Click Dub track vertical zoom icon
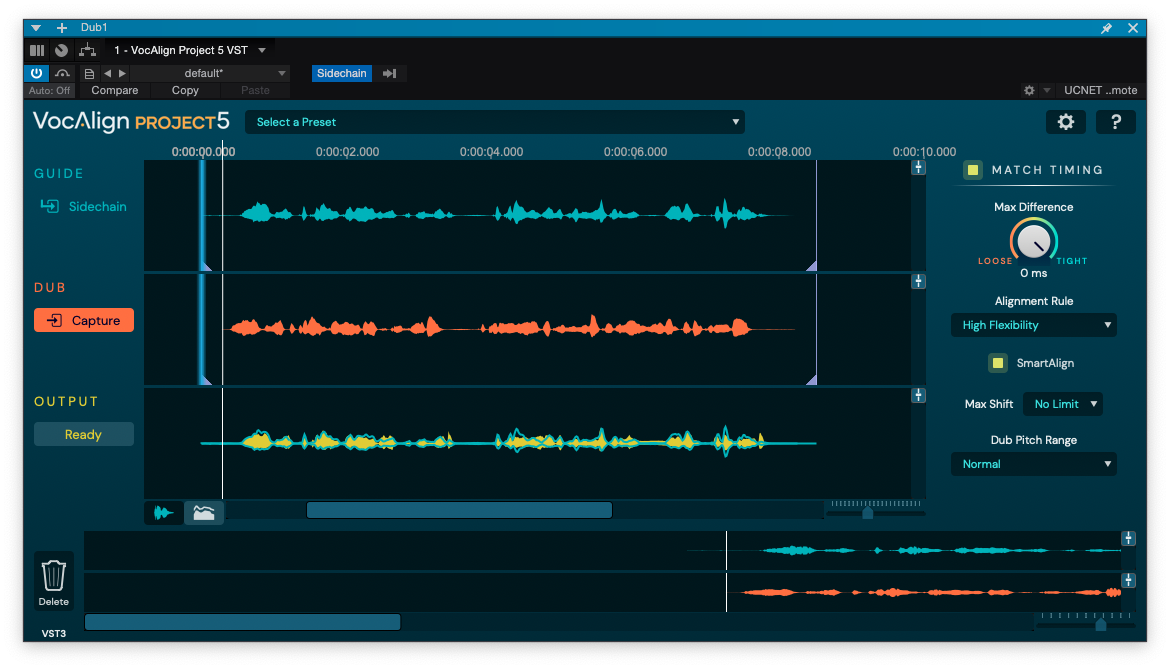1170x669 pixels. [x=919, y=281]
